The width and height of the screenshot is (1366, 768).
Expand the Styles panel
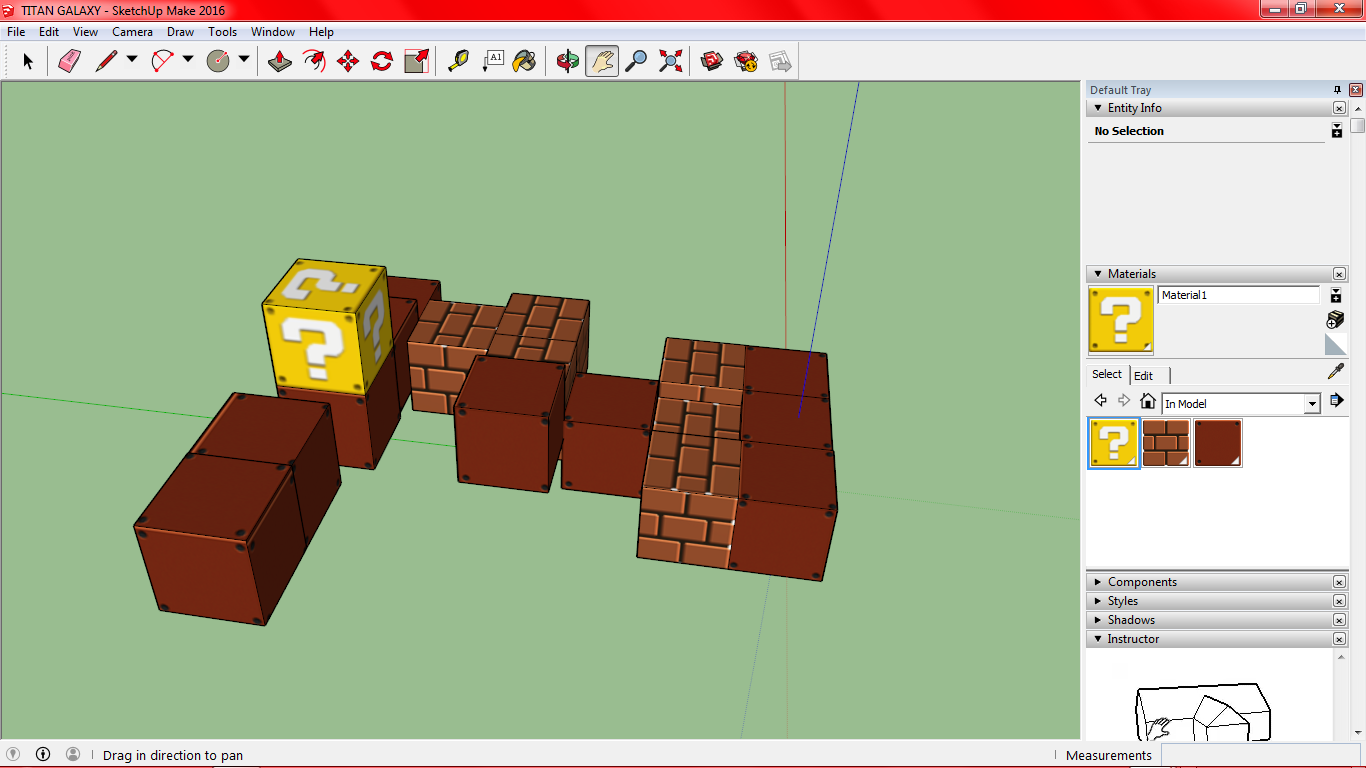tap(1097, 601)
